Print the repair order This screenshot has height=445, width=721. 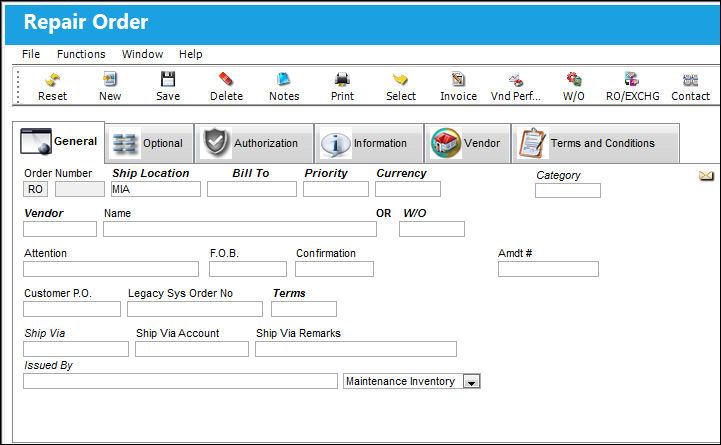(342, 80)
